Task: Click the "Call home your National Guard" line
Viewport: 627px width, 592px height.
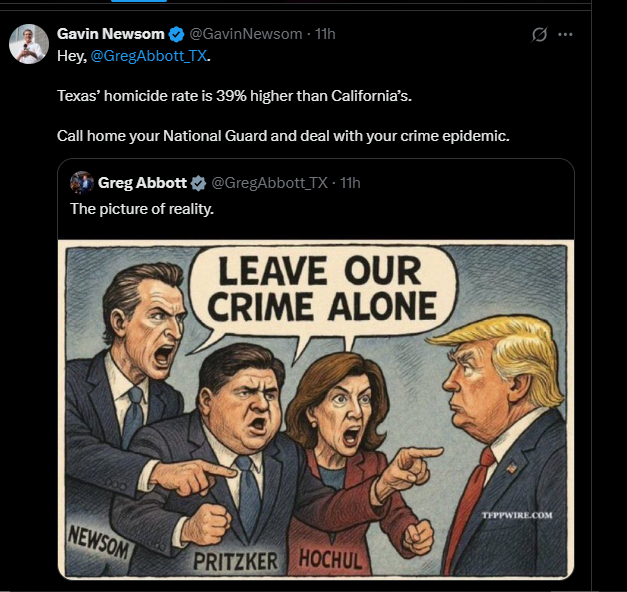Action: coord(283,136)
